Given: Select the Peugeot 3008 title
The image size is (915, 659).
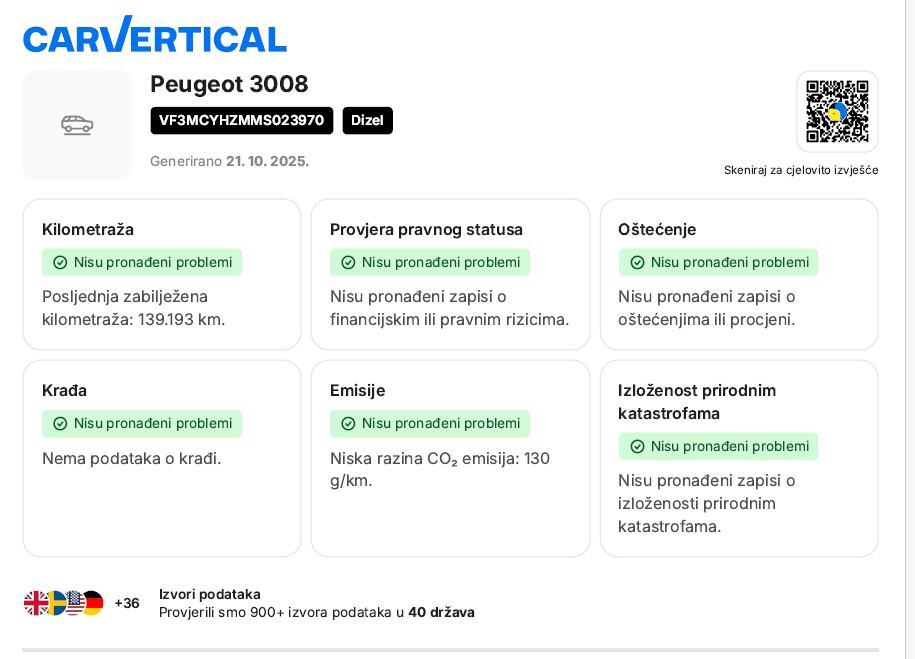Looking at the screenshot, I should pos(229,84).
